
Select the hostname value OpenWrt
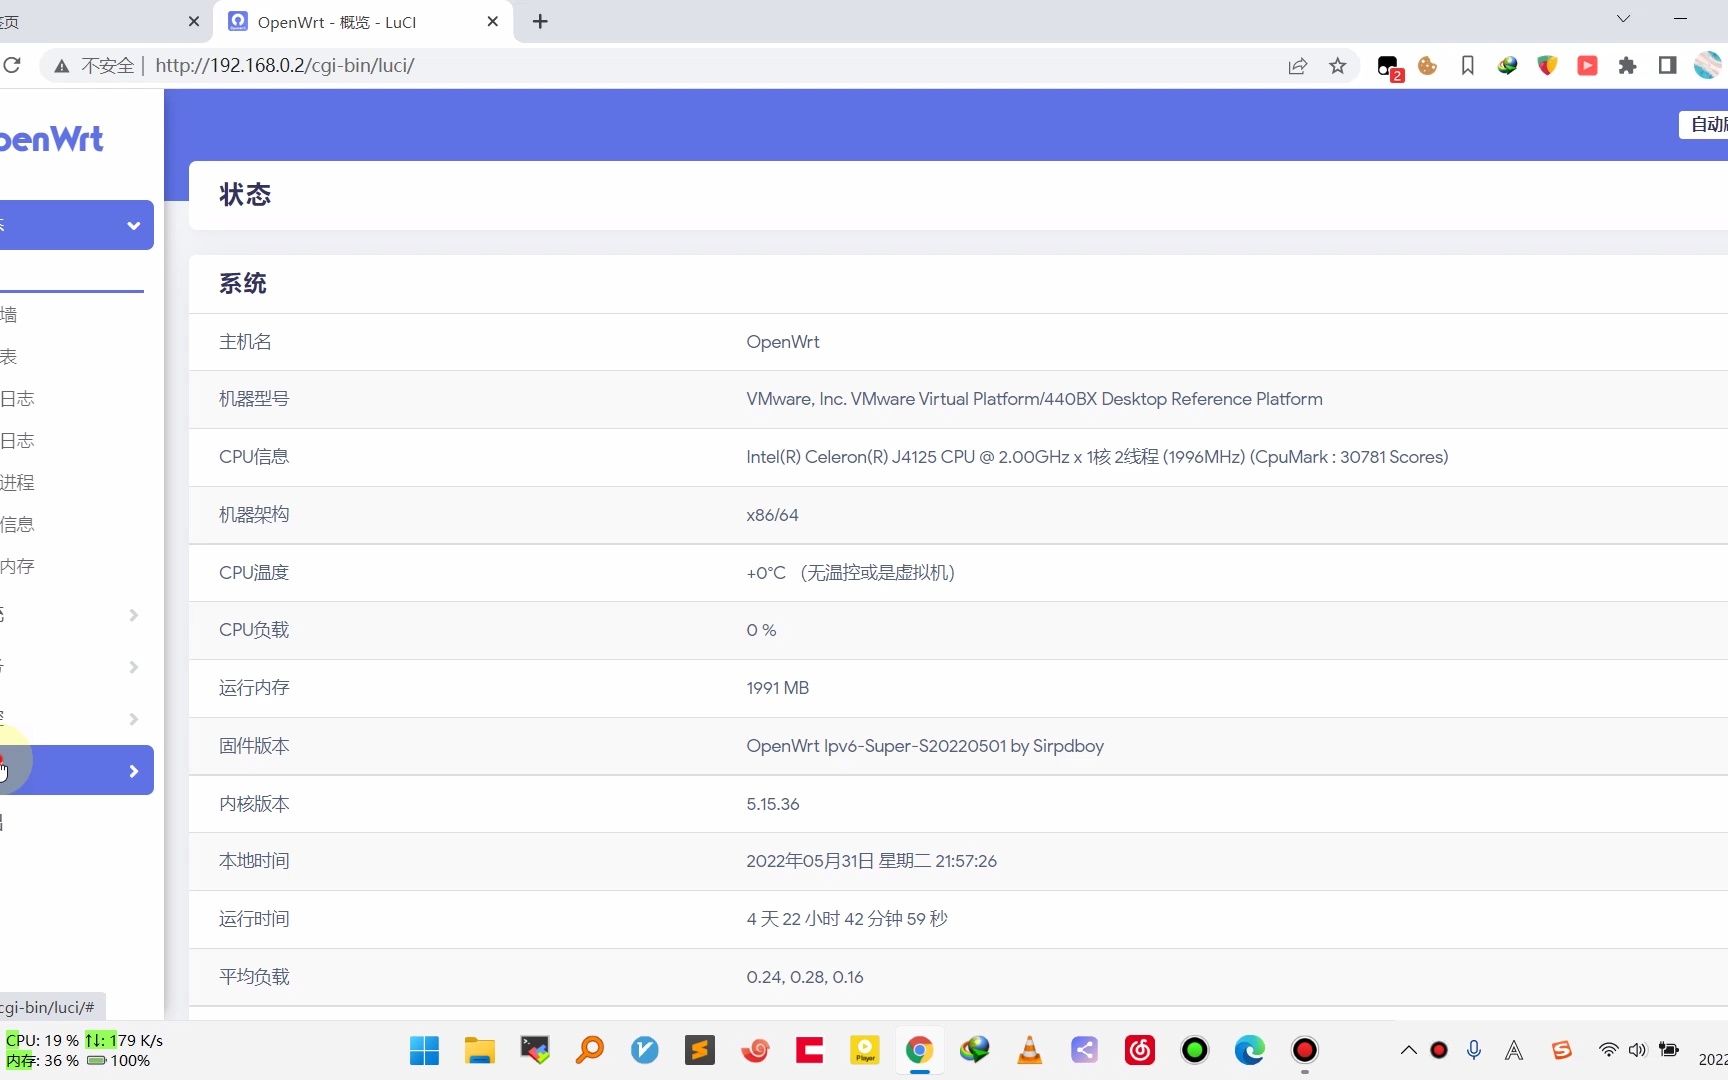point(782,342)
